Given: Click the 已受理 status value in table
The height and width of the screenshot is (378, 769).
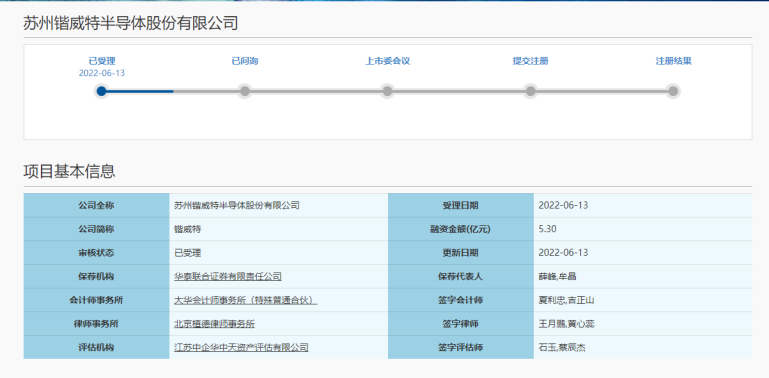Looking at the screenshot, I should [187, 253].
